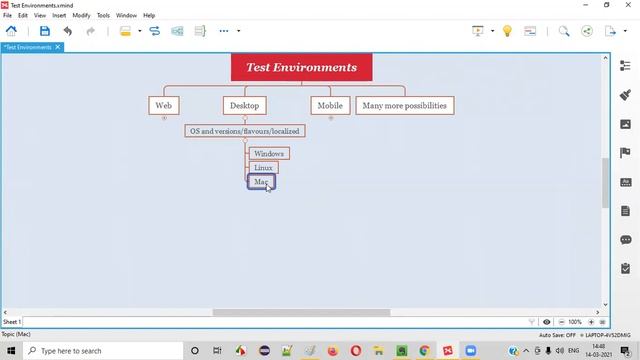This screenshot has width=640, height=360.
Task: Select the Test Environments central topic
Action: (x=302, y=67)
